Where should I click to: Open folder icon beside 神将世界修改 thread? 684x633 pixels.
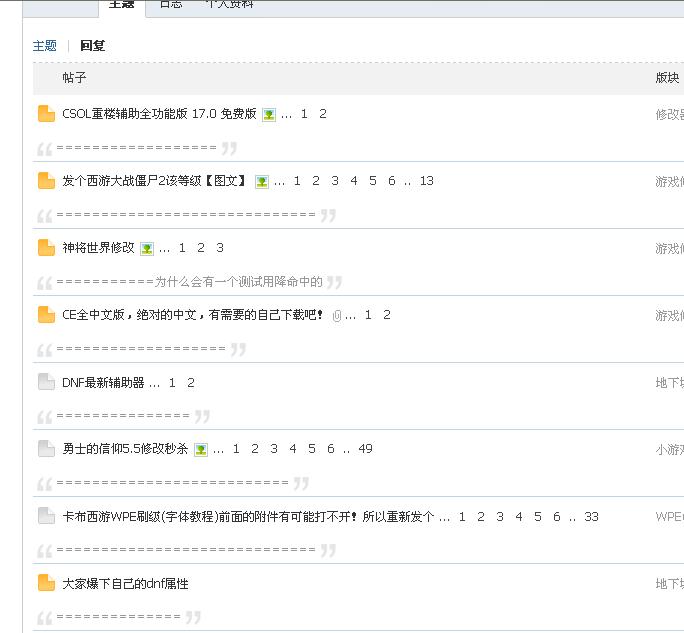point(46,248)
